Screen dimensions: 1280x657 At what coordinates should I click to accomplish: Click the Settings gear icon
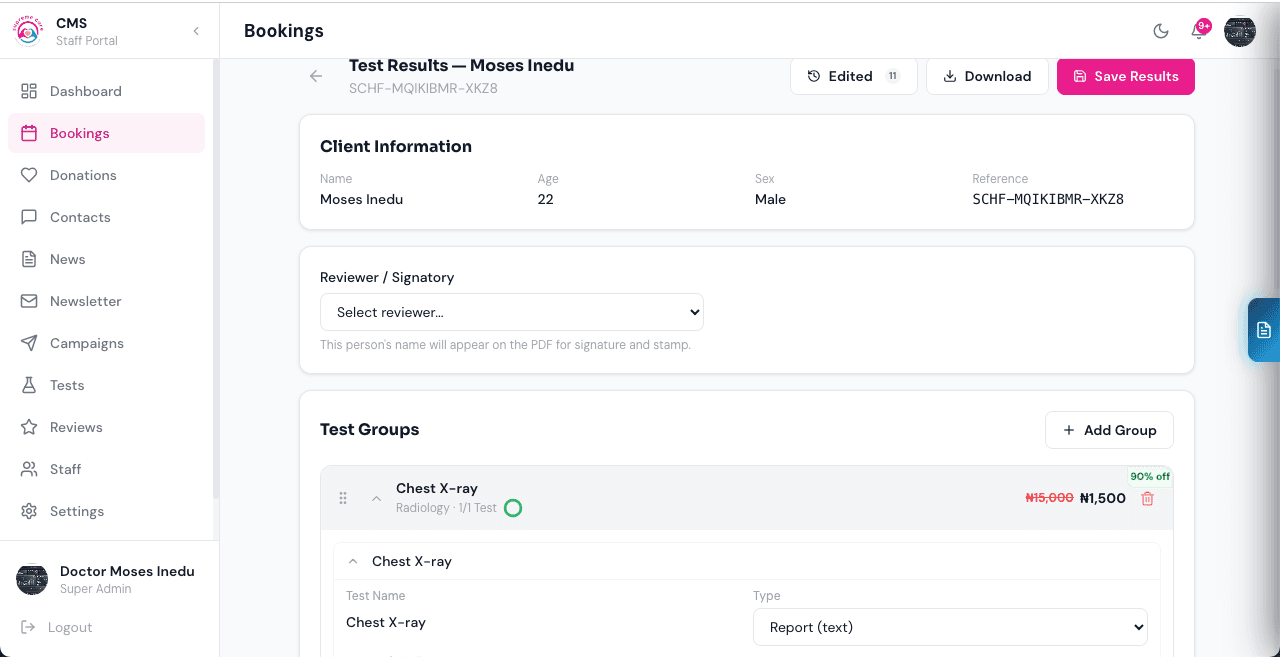(29, 511)
